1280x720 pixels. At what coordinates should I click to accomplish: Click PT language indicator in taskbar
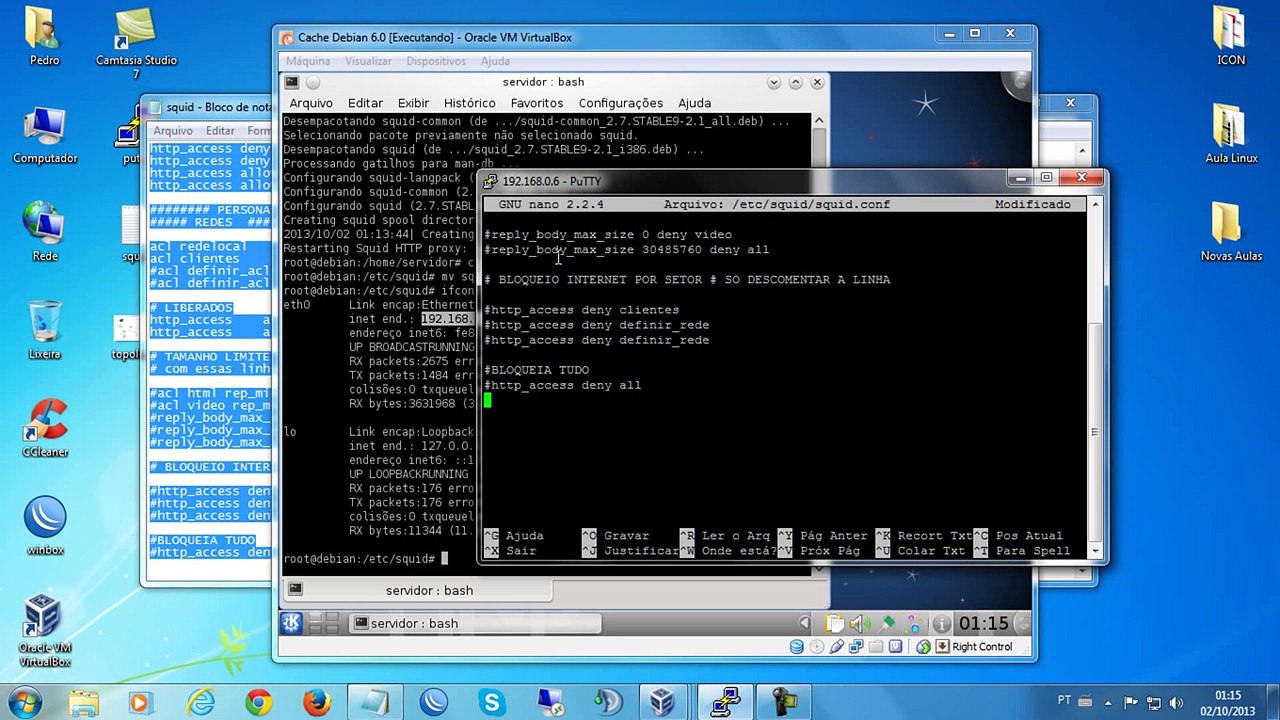1064,700
